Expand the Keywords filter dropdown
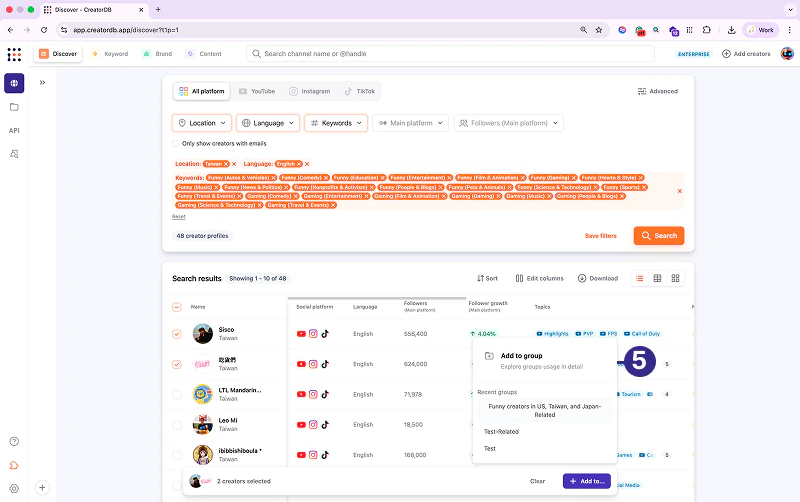 (x=336, y=123)
